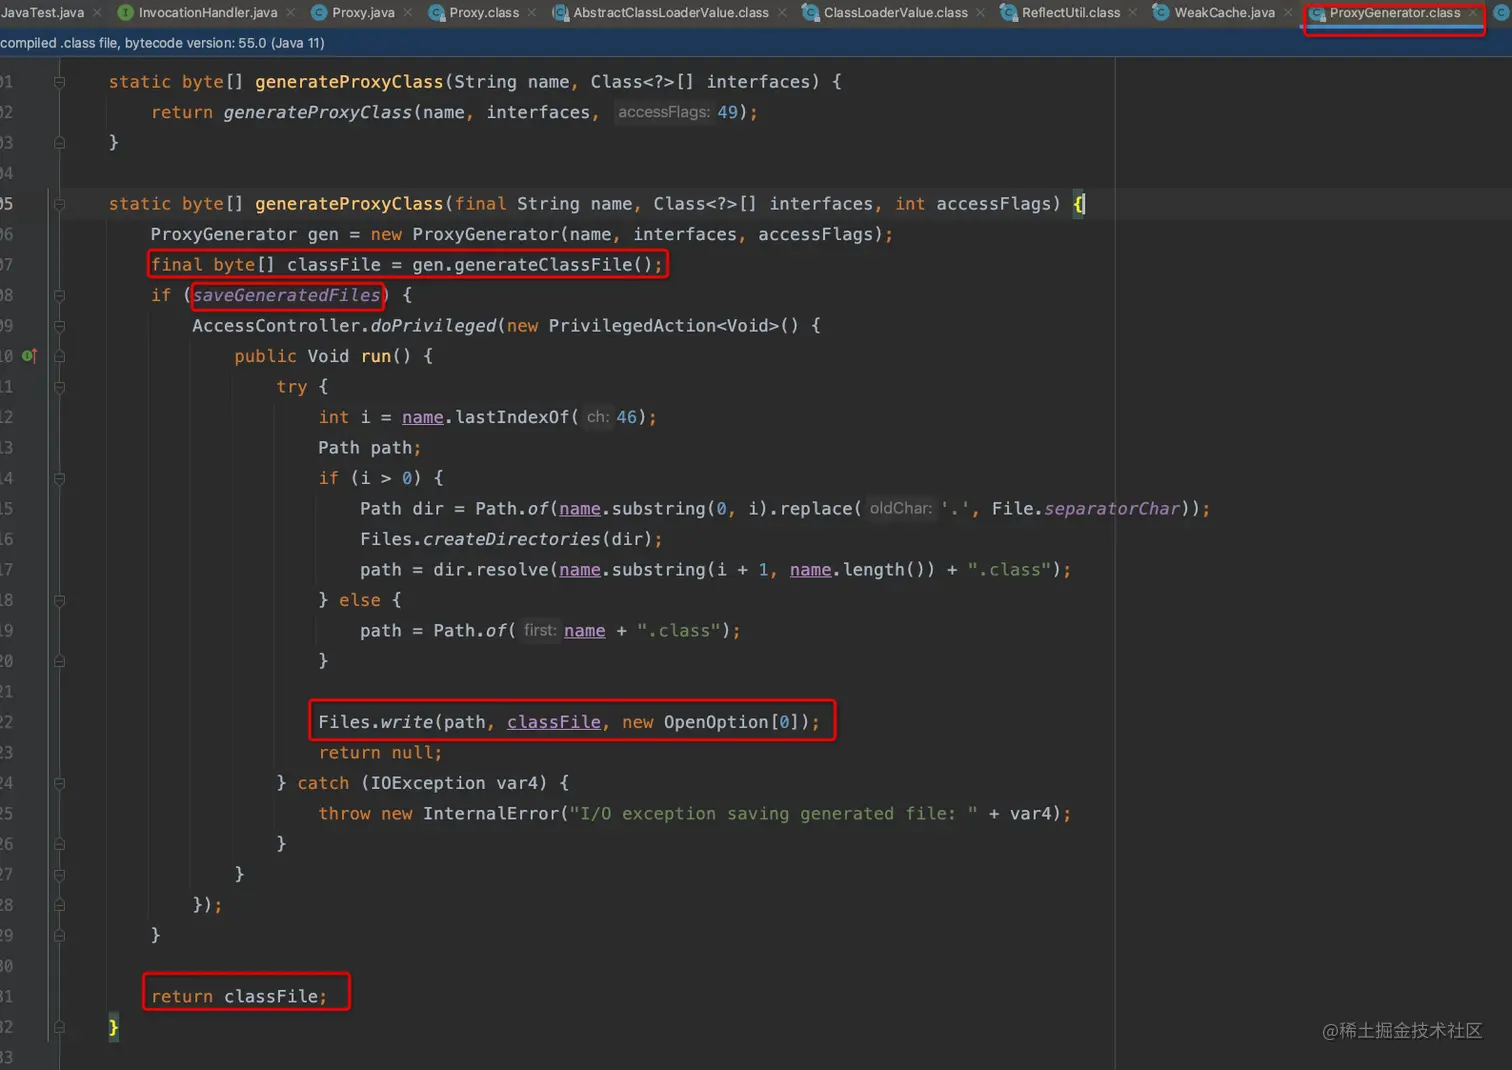
Task: Click the implements-method gutter icon beside run()
Action: (x=29, y=356)
